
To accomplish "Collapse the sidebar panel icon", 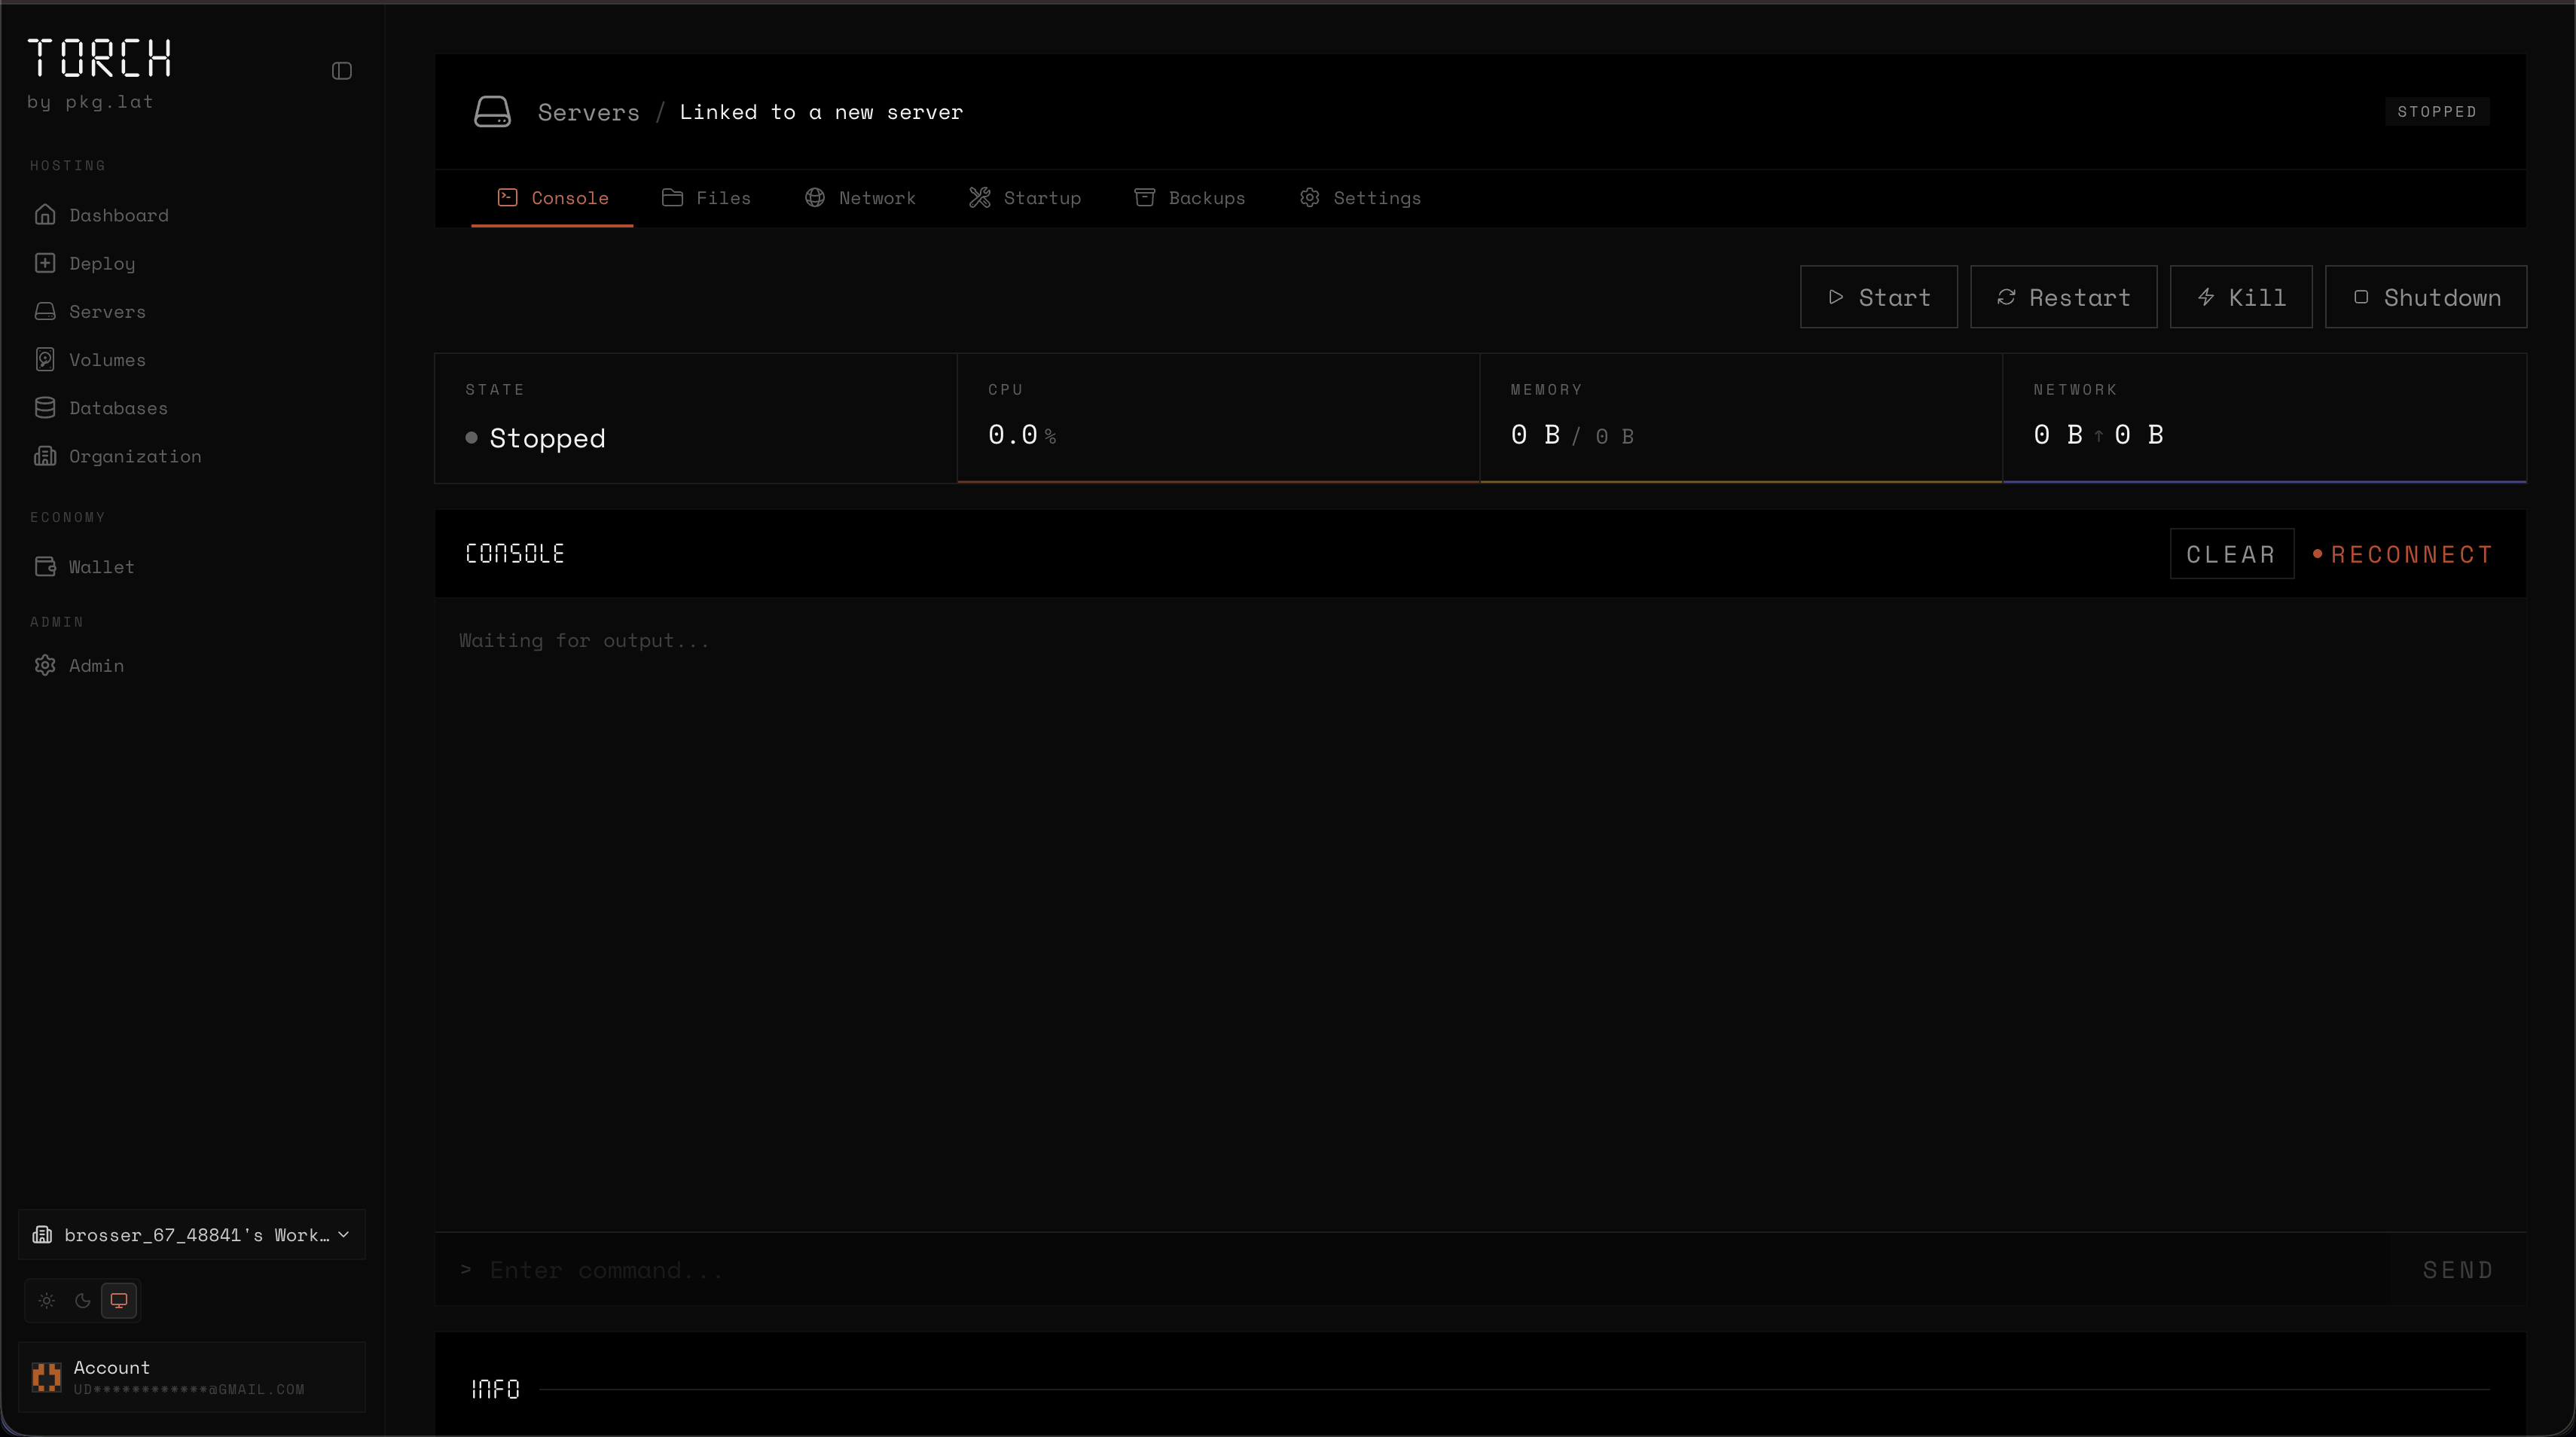I will point(341,71).
